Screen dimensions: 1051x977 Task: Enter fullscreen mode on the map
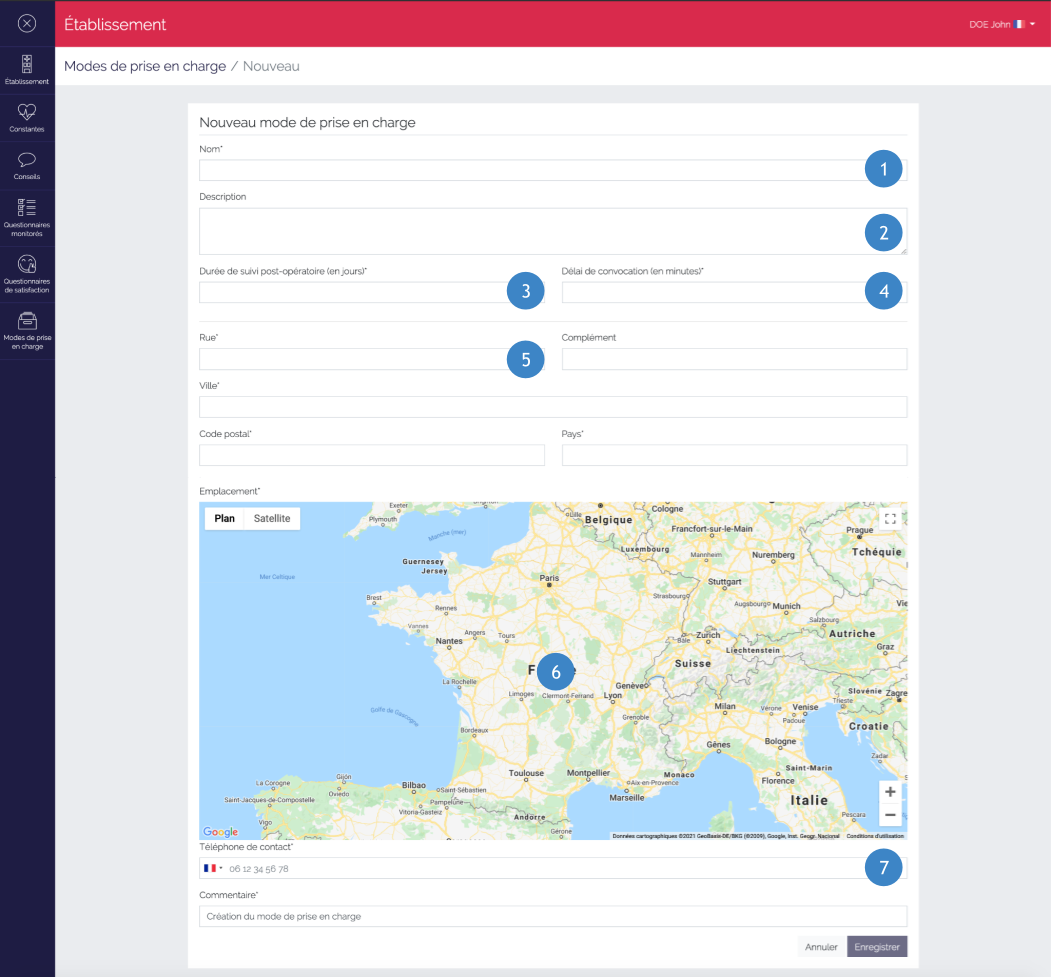[889, 518]
